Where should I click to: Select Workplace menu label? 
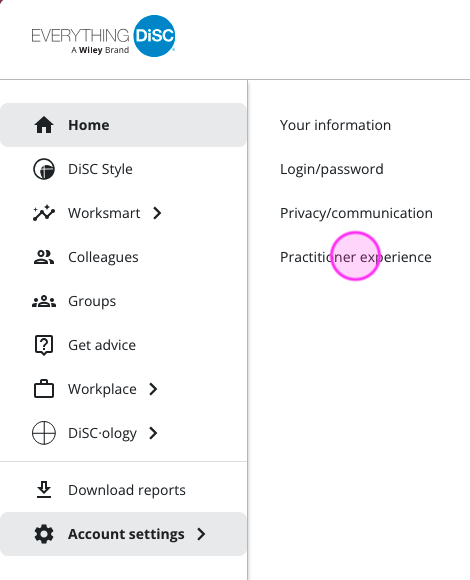point(102,389)
